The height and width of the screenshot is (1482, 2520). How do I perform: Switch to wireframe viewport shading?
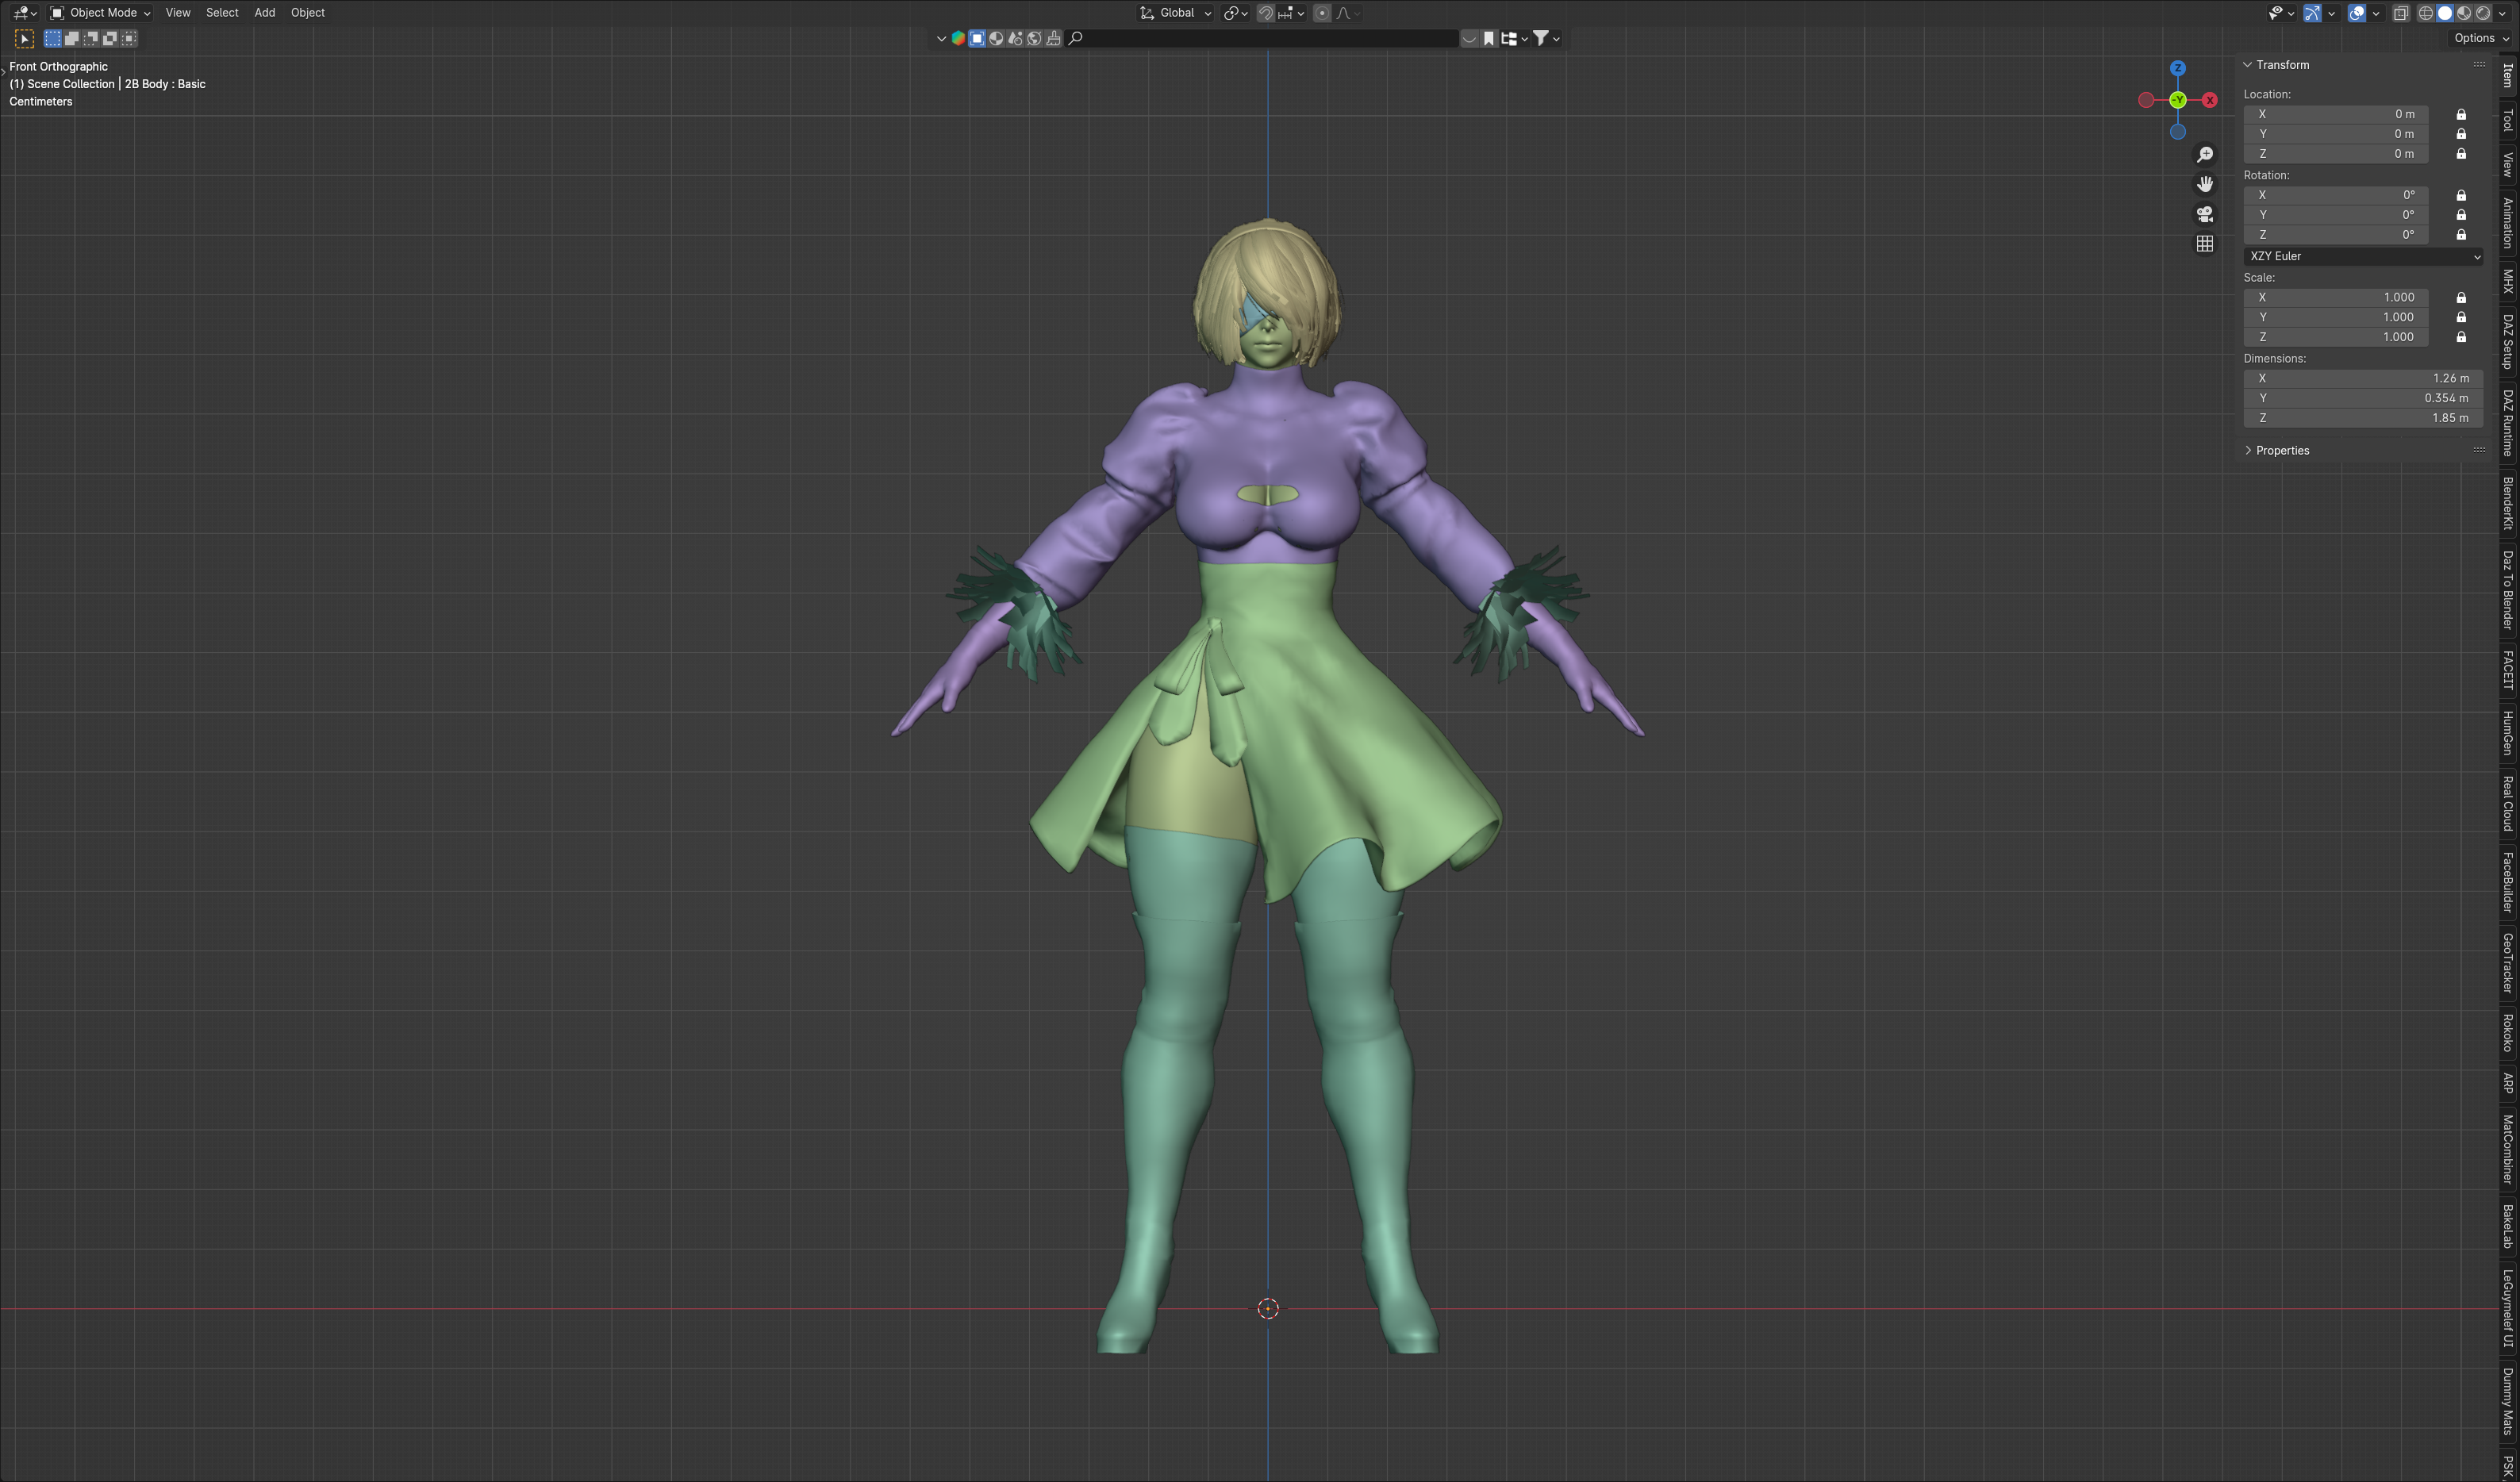tap(2426, 13)
